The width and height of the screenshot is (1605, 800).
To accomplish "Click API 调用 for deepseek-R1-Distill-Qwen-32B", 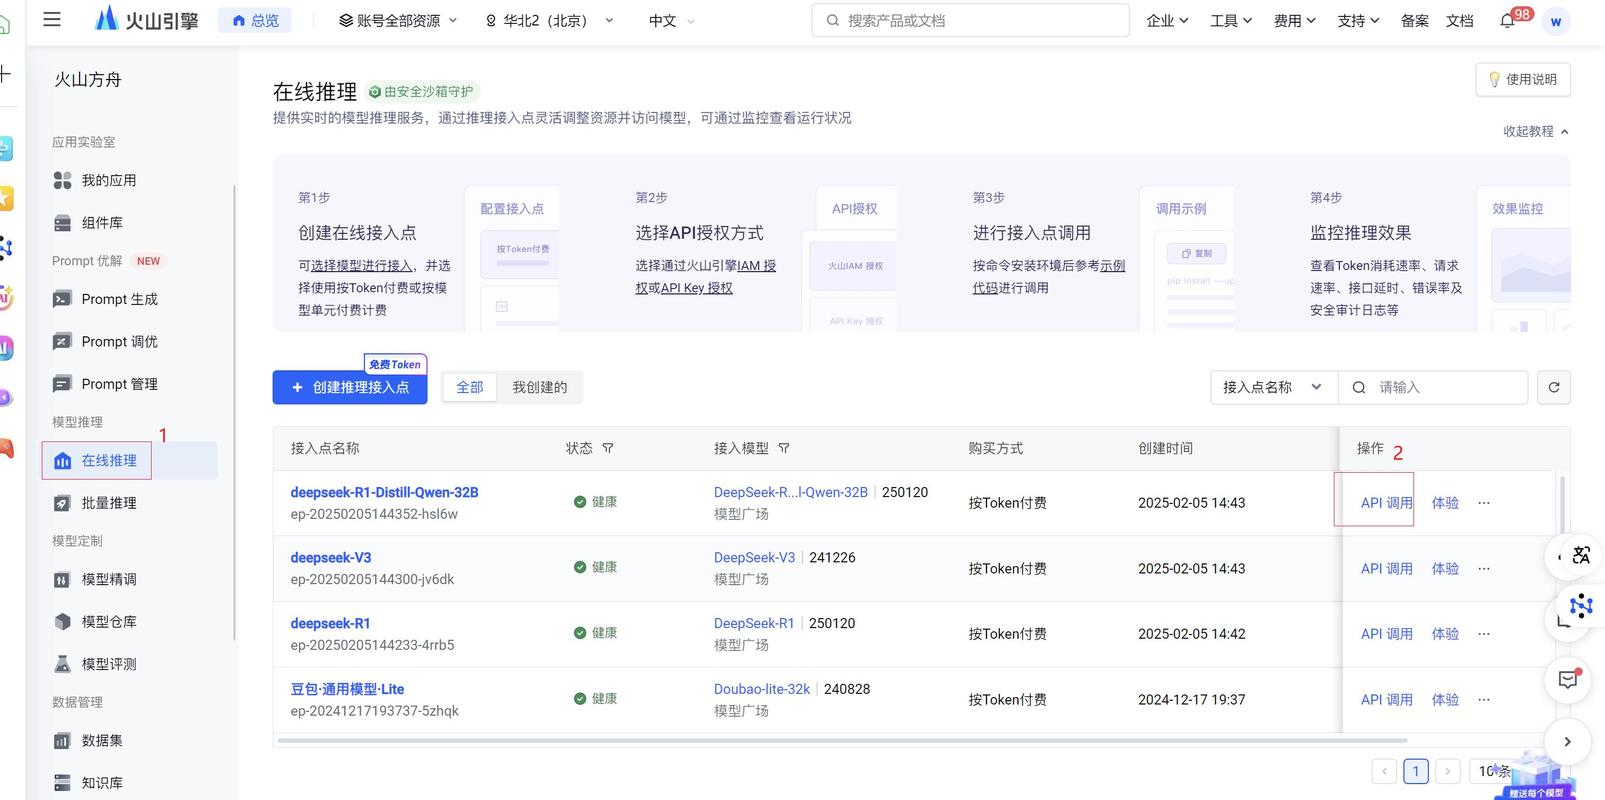I will [1386, 503].
